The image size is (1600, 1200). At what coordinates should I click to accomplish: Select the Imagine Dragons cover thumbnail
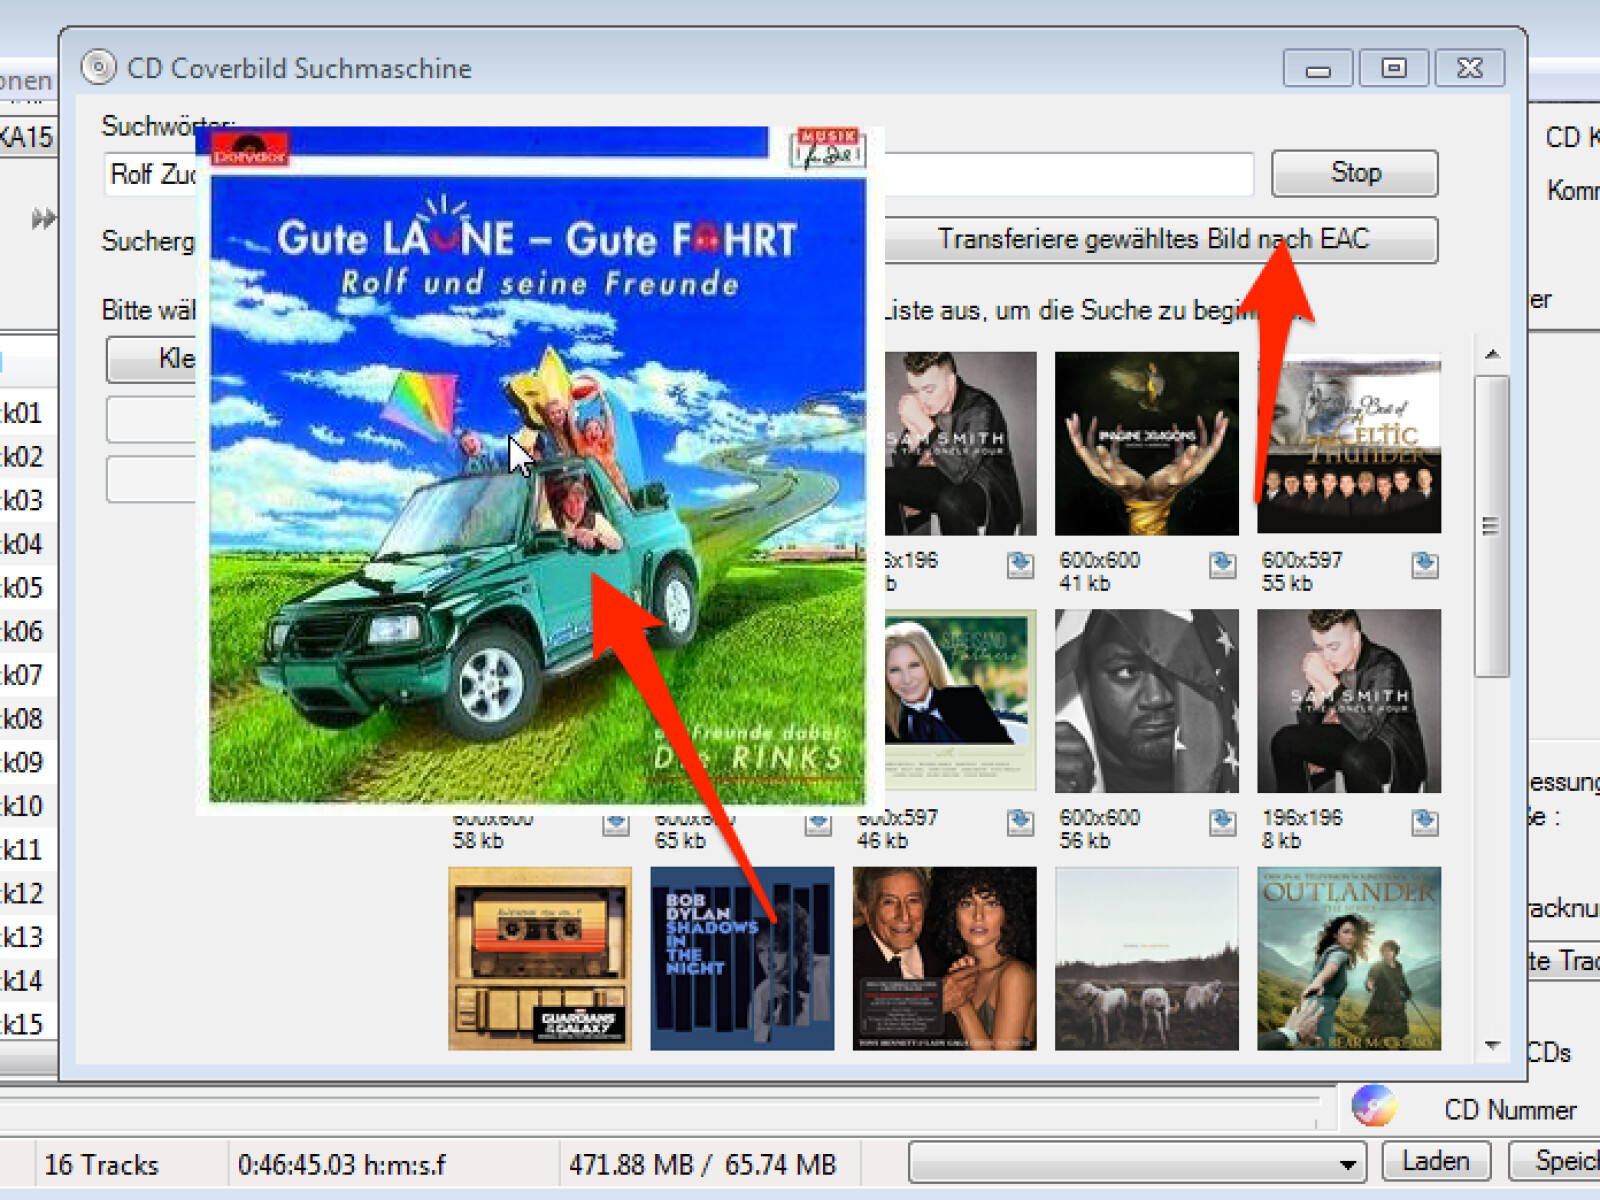click(x=1146, y=443)
